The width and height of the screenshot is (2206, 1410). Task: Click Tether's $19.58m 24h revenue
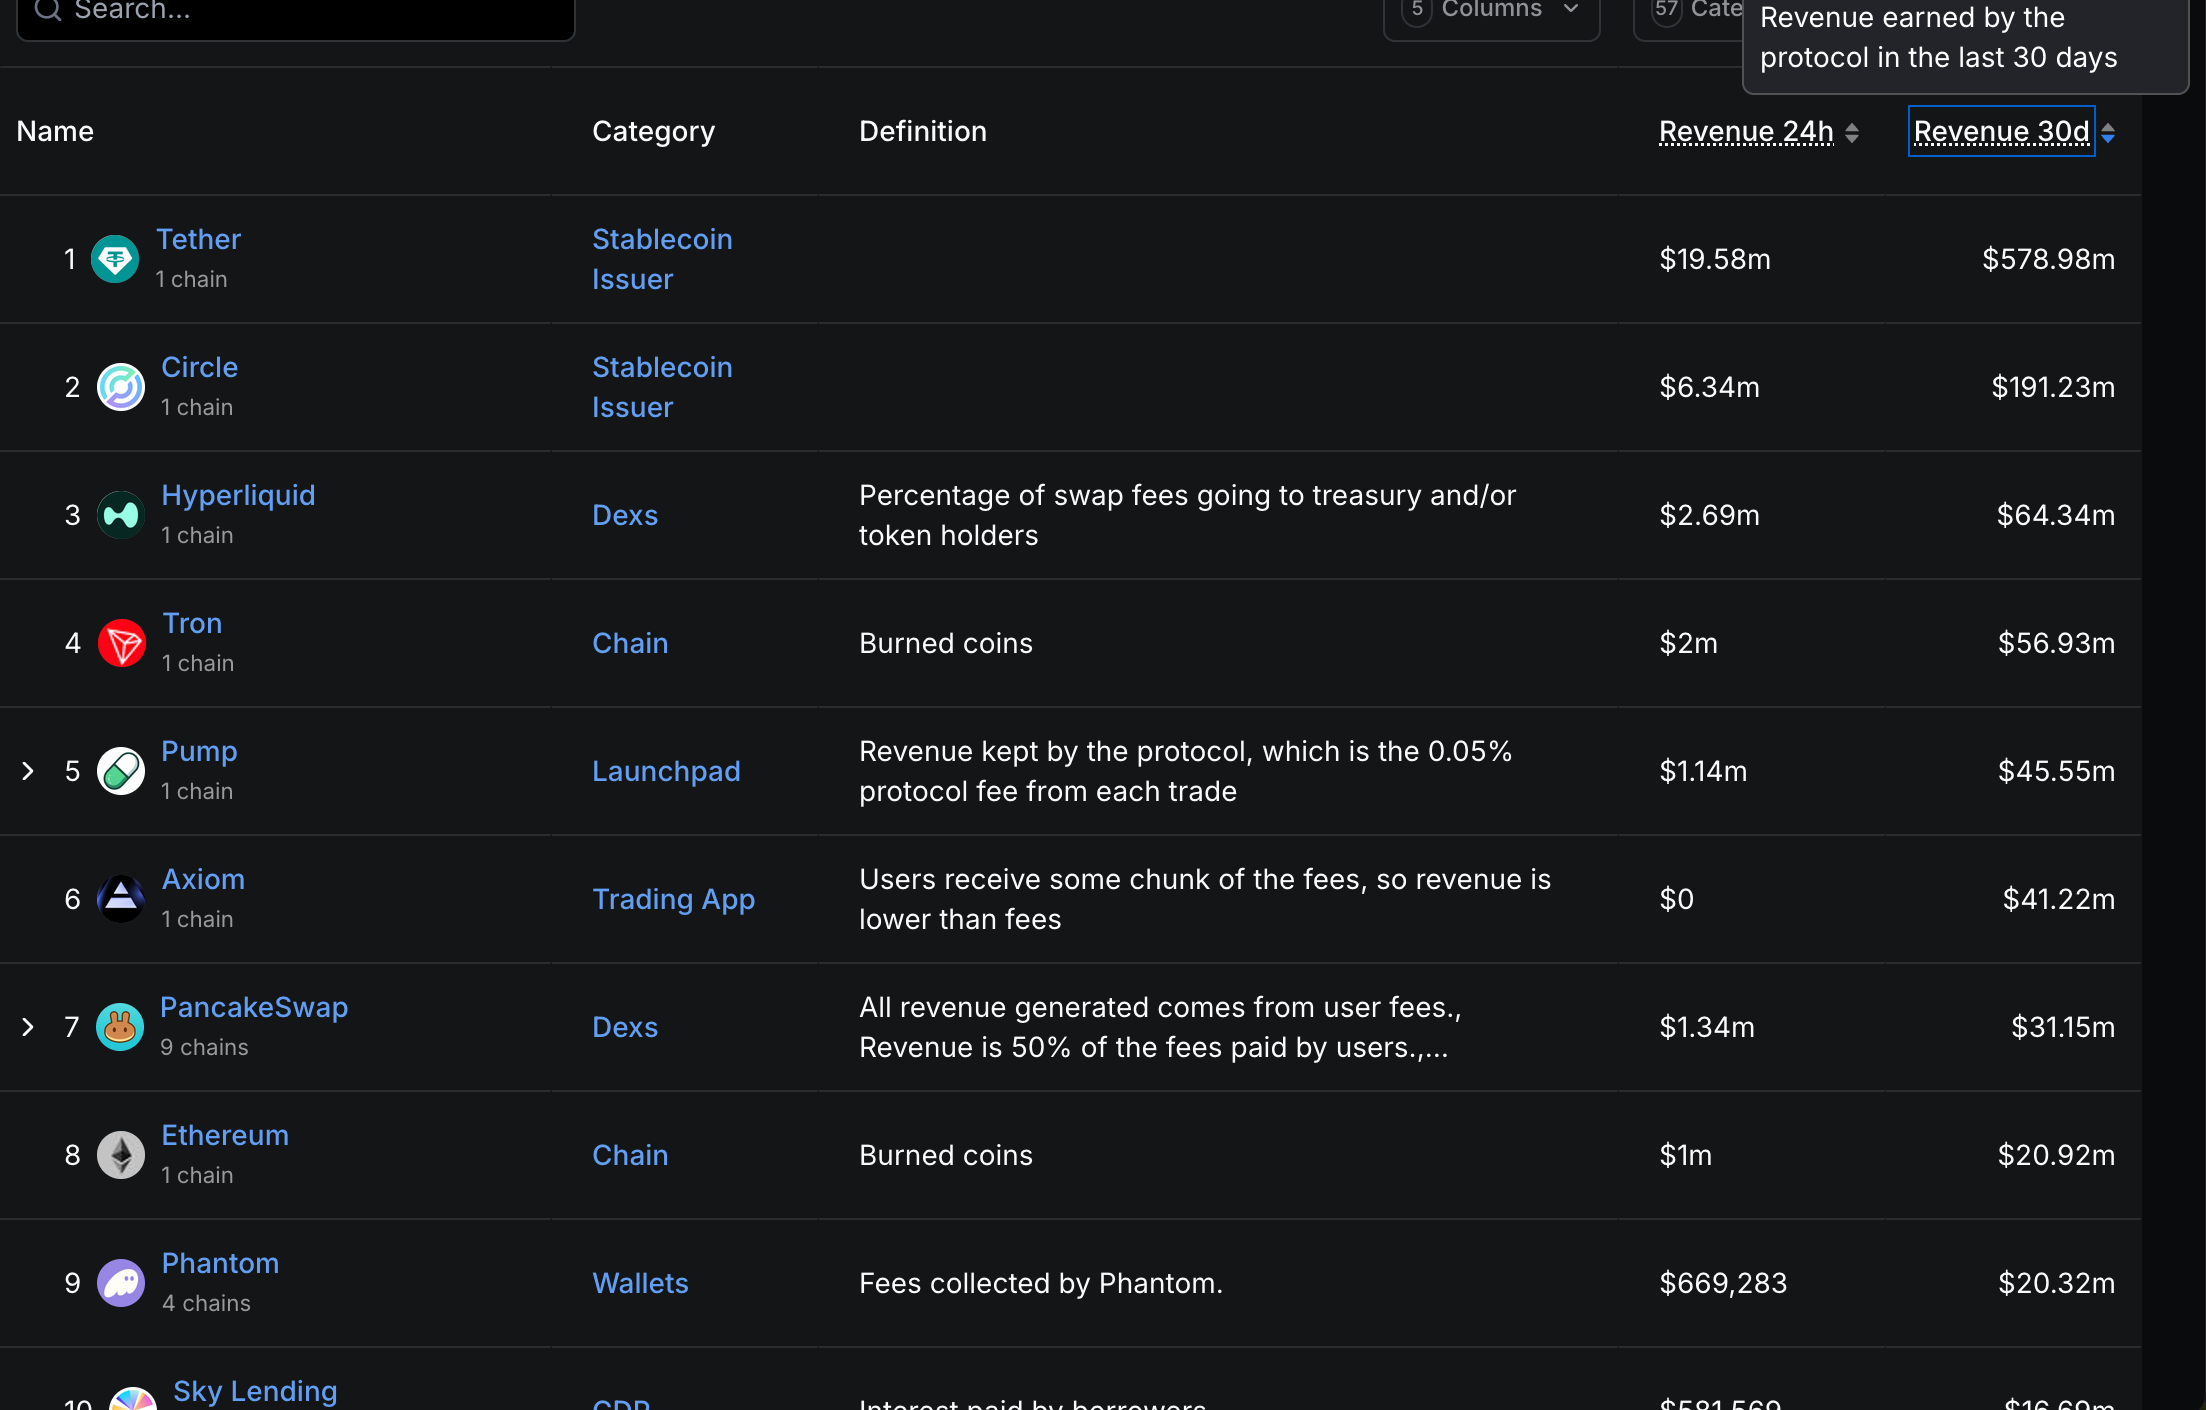[1715, 259]
